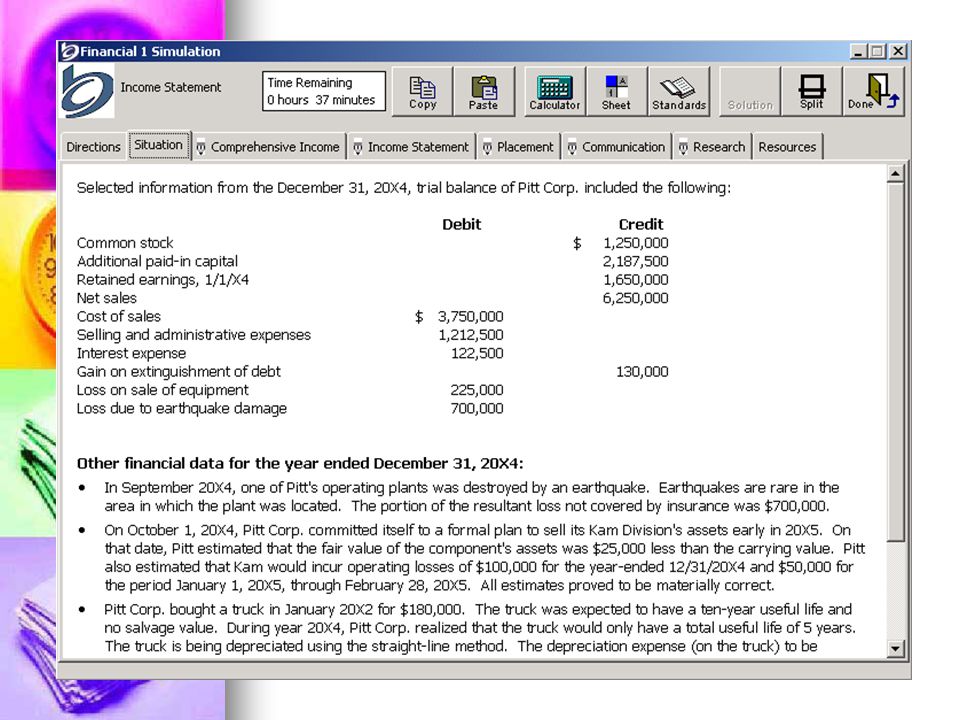Click pencil icon on Research tab

pyautogui.click(x=683, y=148)
